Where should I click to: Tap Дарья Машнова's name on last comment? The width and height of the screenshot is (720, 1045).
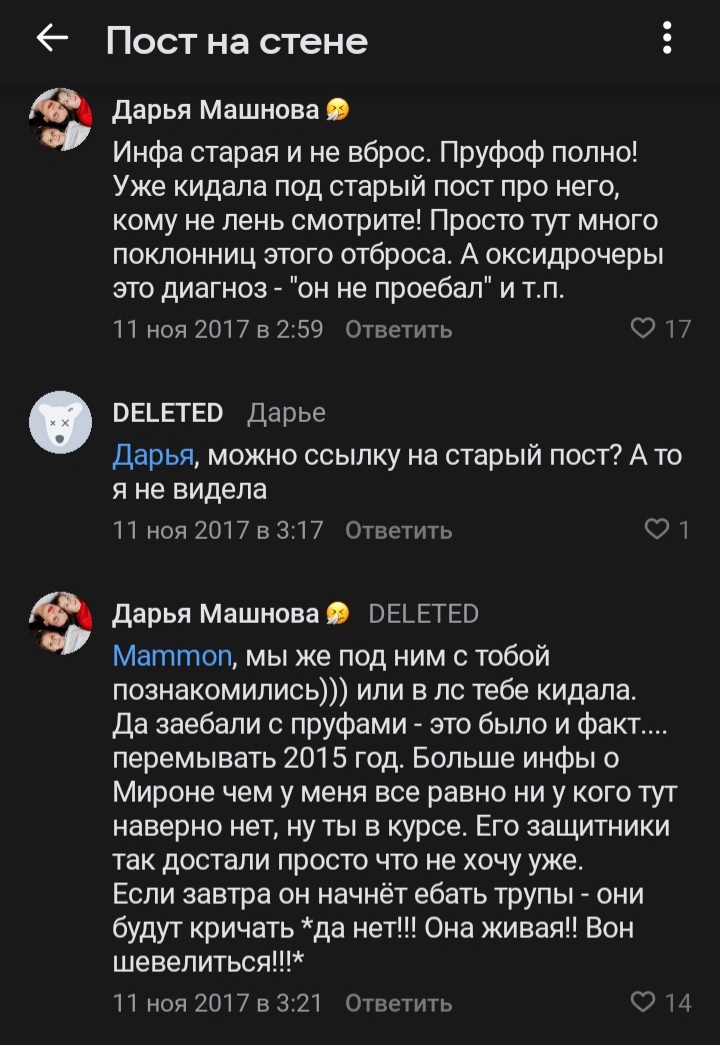tap(215, 612)
